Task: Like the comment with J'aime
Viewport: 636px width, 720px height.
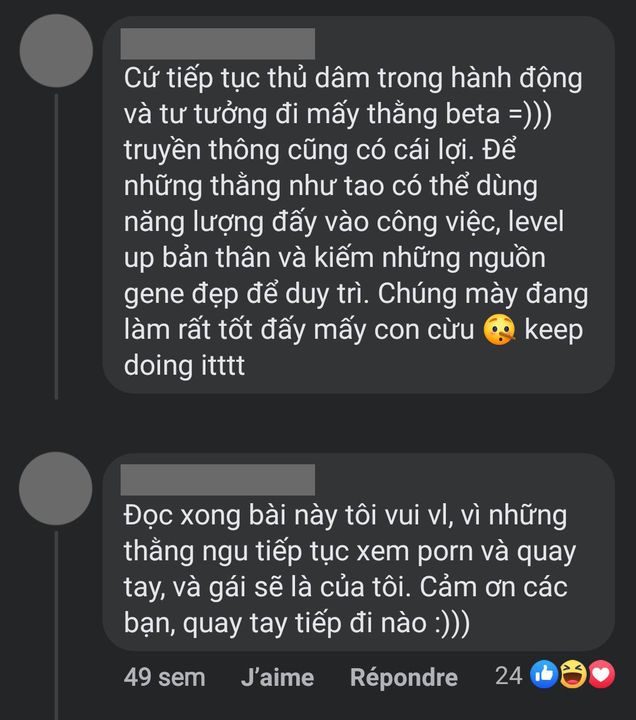Action: (277, 677)
